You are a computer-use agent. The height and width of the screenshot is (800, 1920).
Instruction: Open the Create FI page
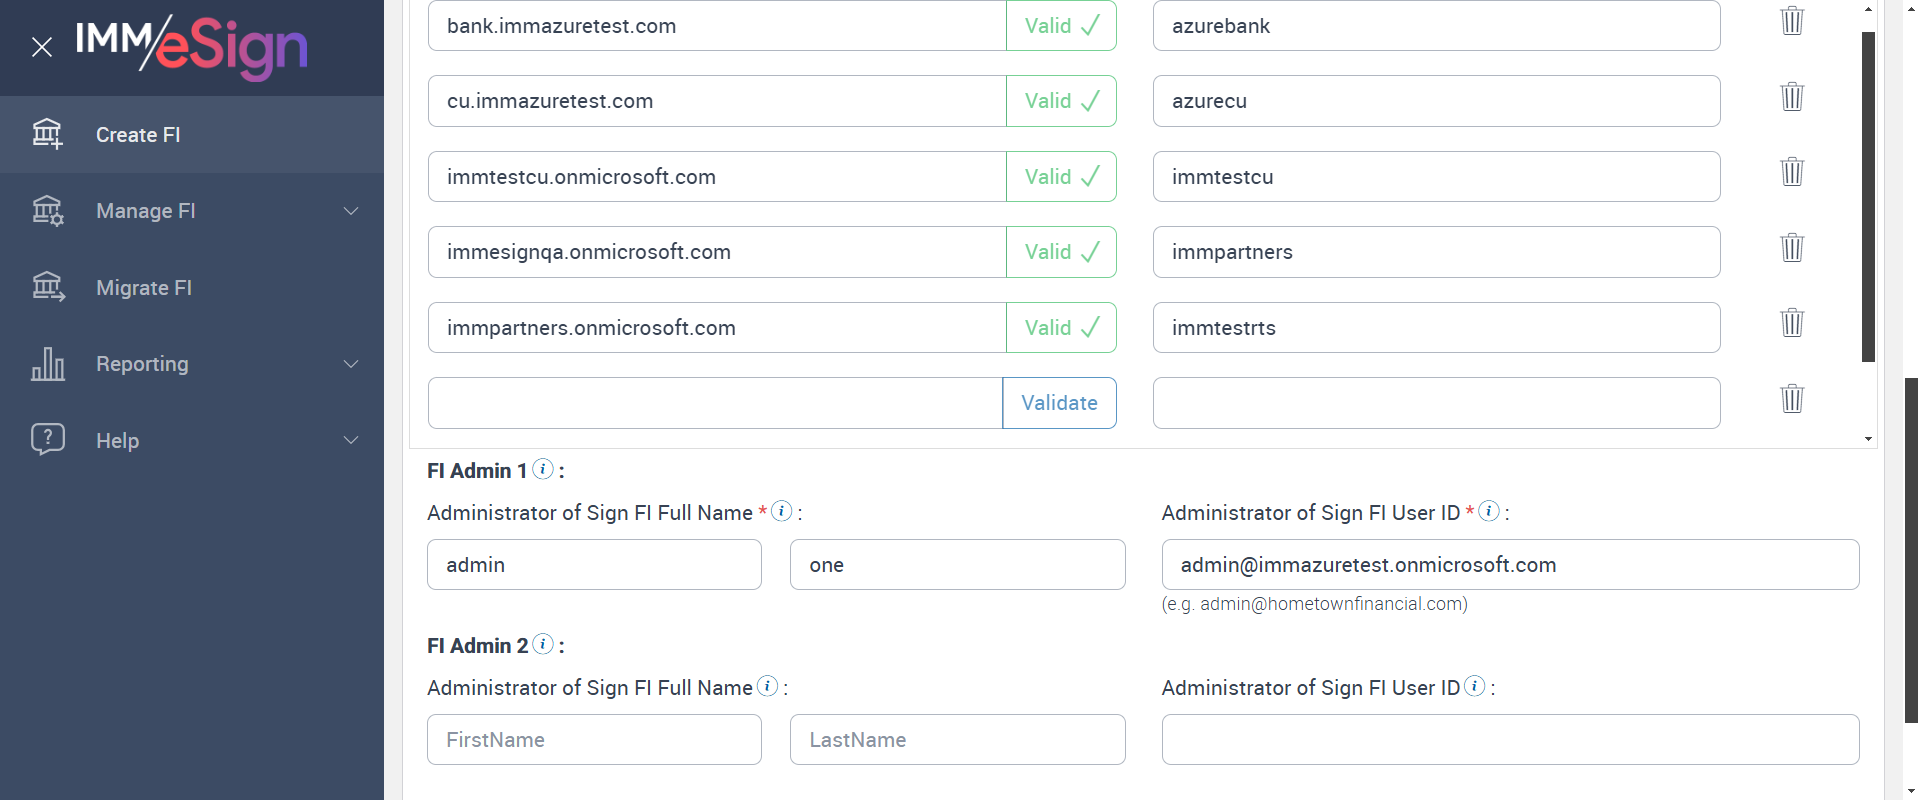(138, 135)
